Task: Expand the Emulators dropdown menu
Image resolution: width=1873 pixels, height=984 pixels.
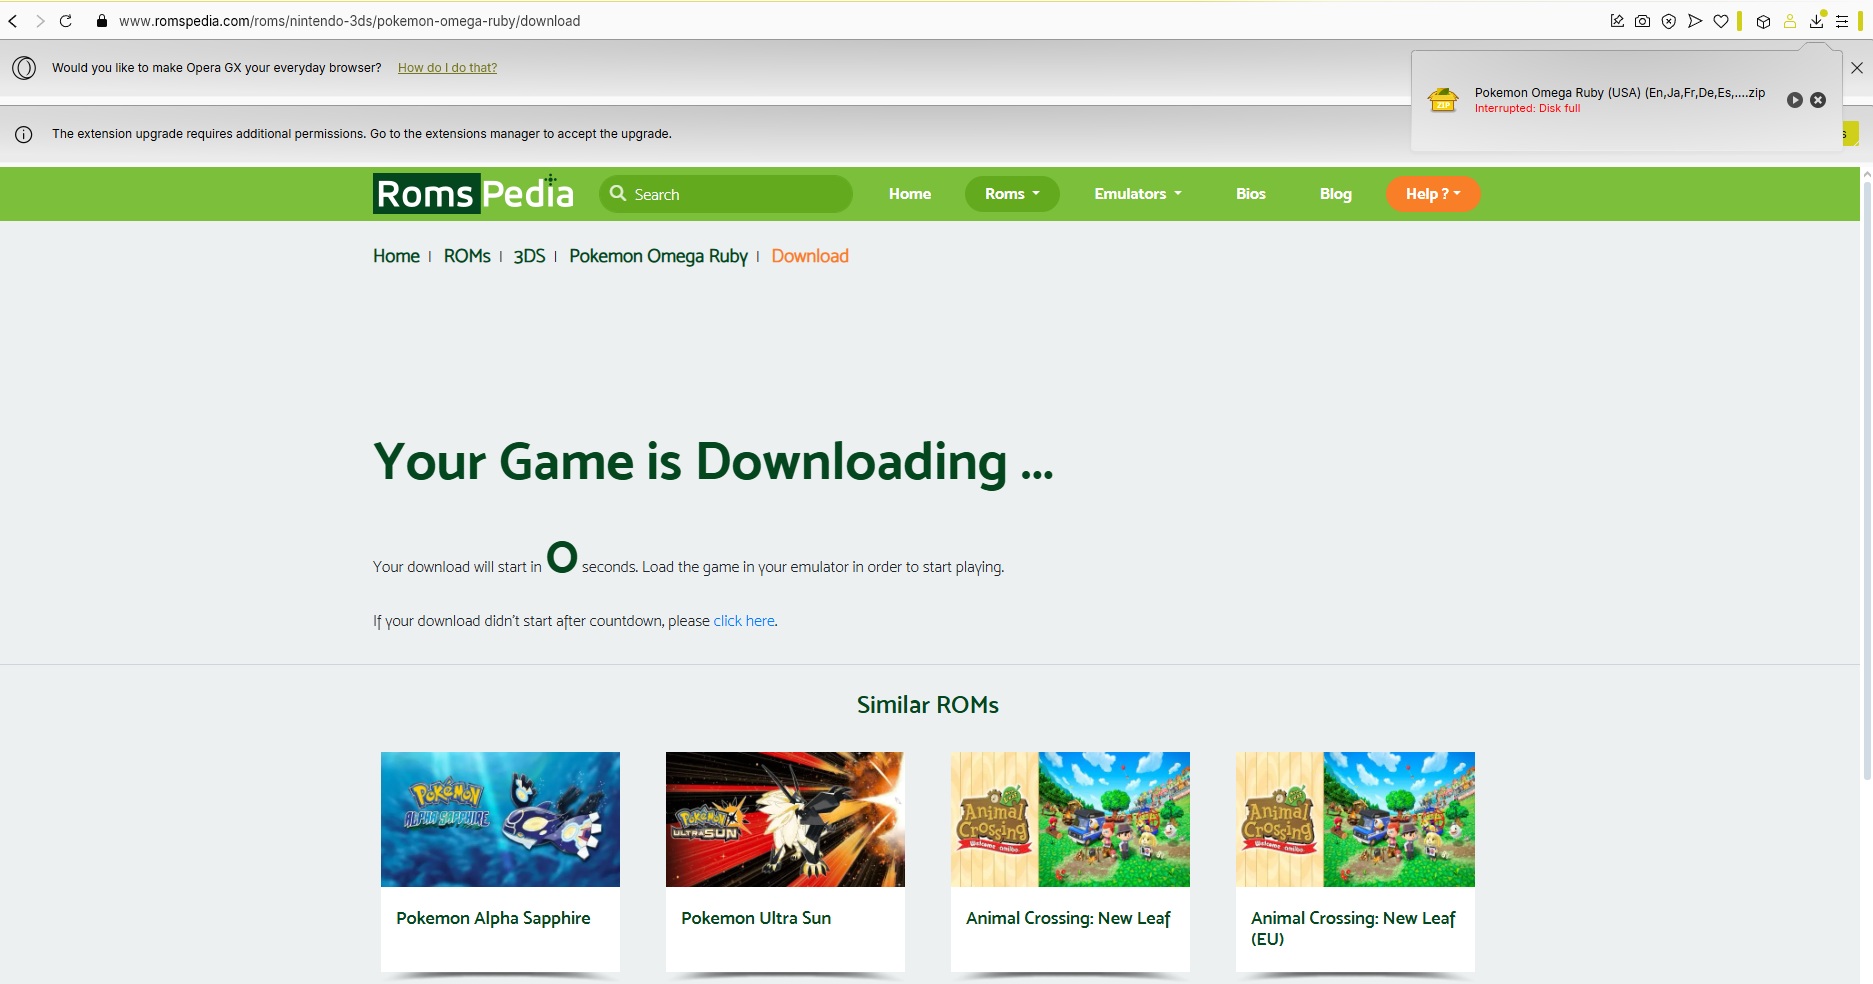Action: [1137, 194]
